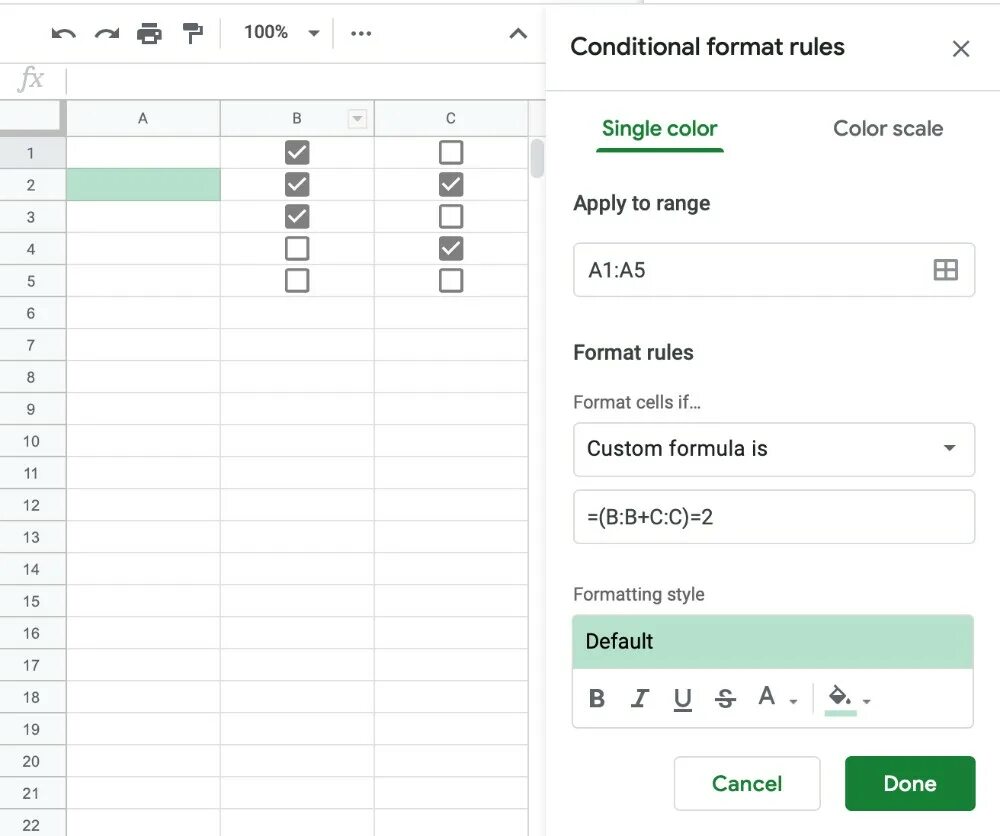Toggle Strikethrough in Formatting style
The image size is (1000, 836).
[726, 699]
